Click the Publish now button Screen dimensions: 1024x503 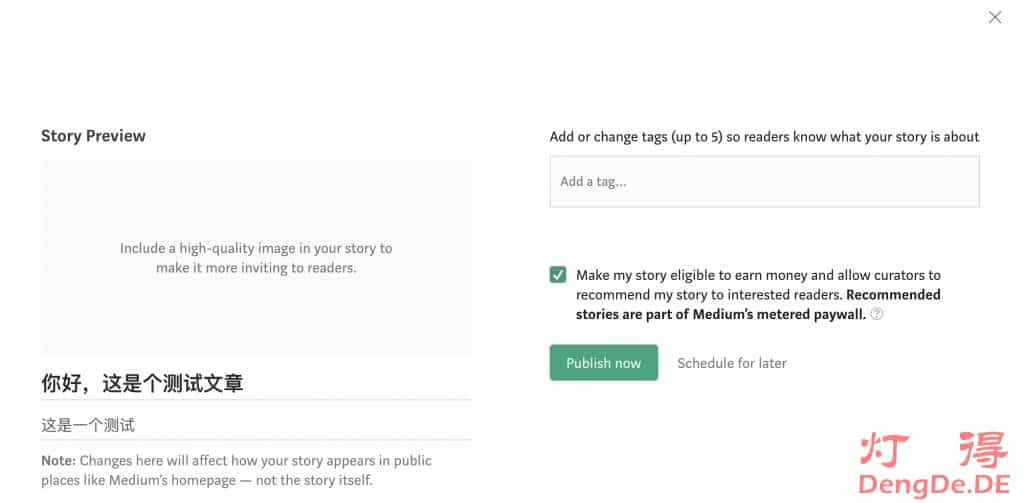click(603, 363)
